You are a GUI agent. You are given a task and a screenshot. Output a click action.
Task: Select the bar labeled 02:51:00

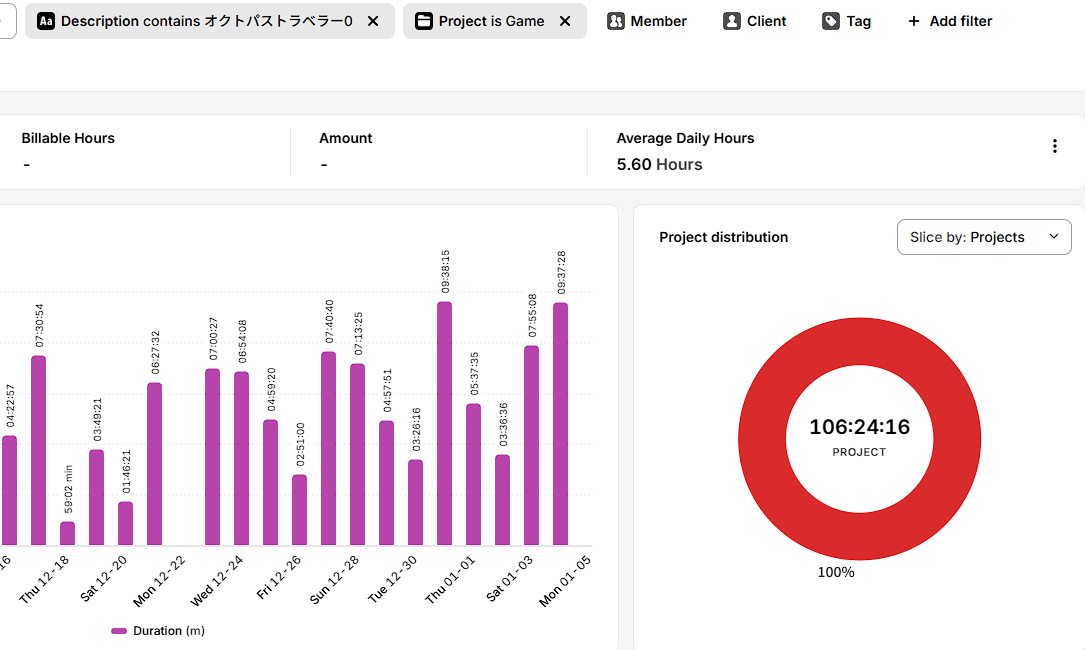coord(299,510)
